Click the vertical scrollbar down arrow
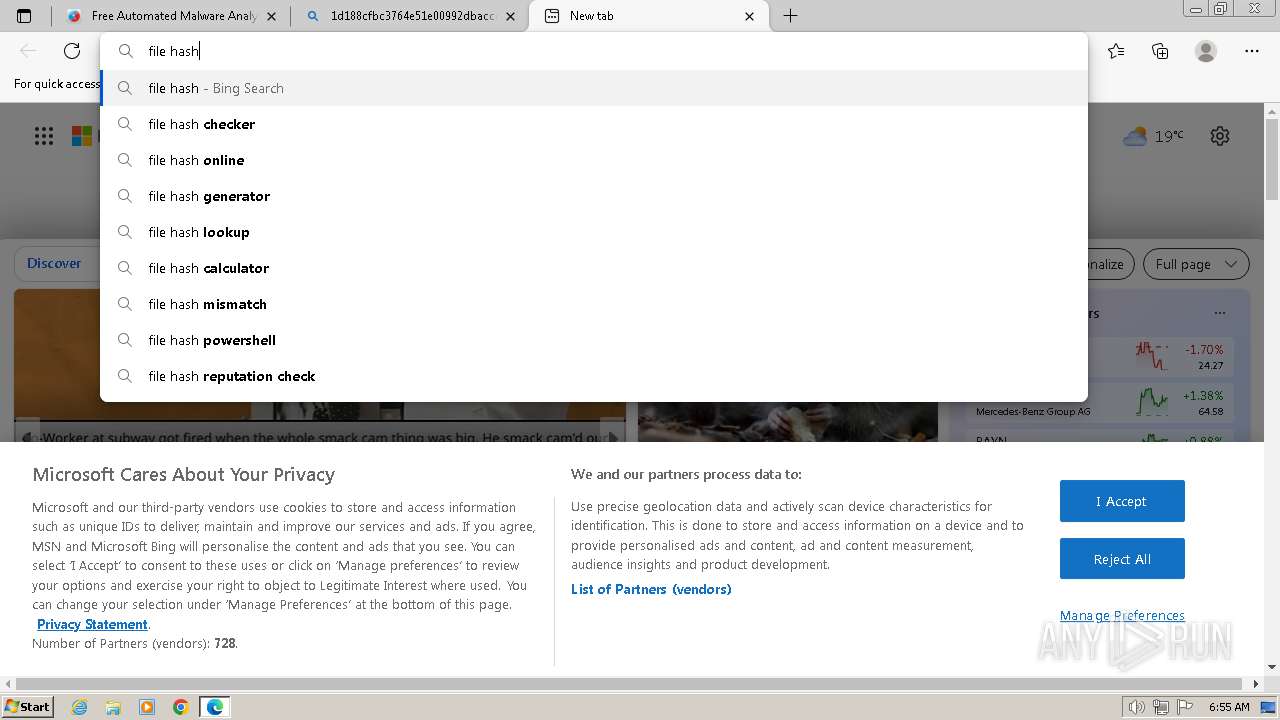 (x=1272, y=667)
